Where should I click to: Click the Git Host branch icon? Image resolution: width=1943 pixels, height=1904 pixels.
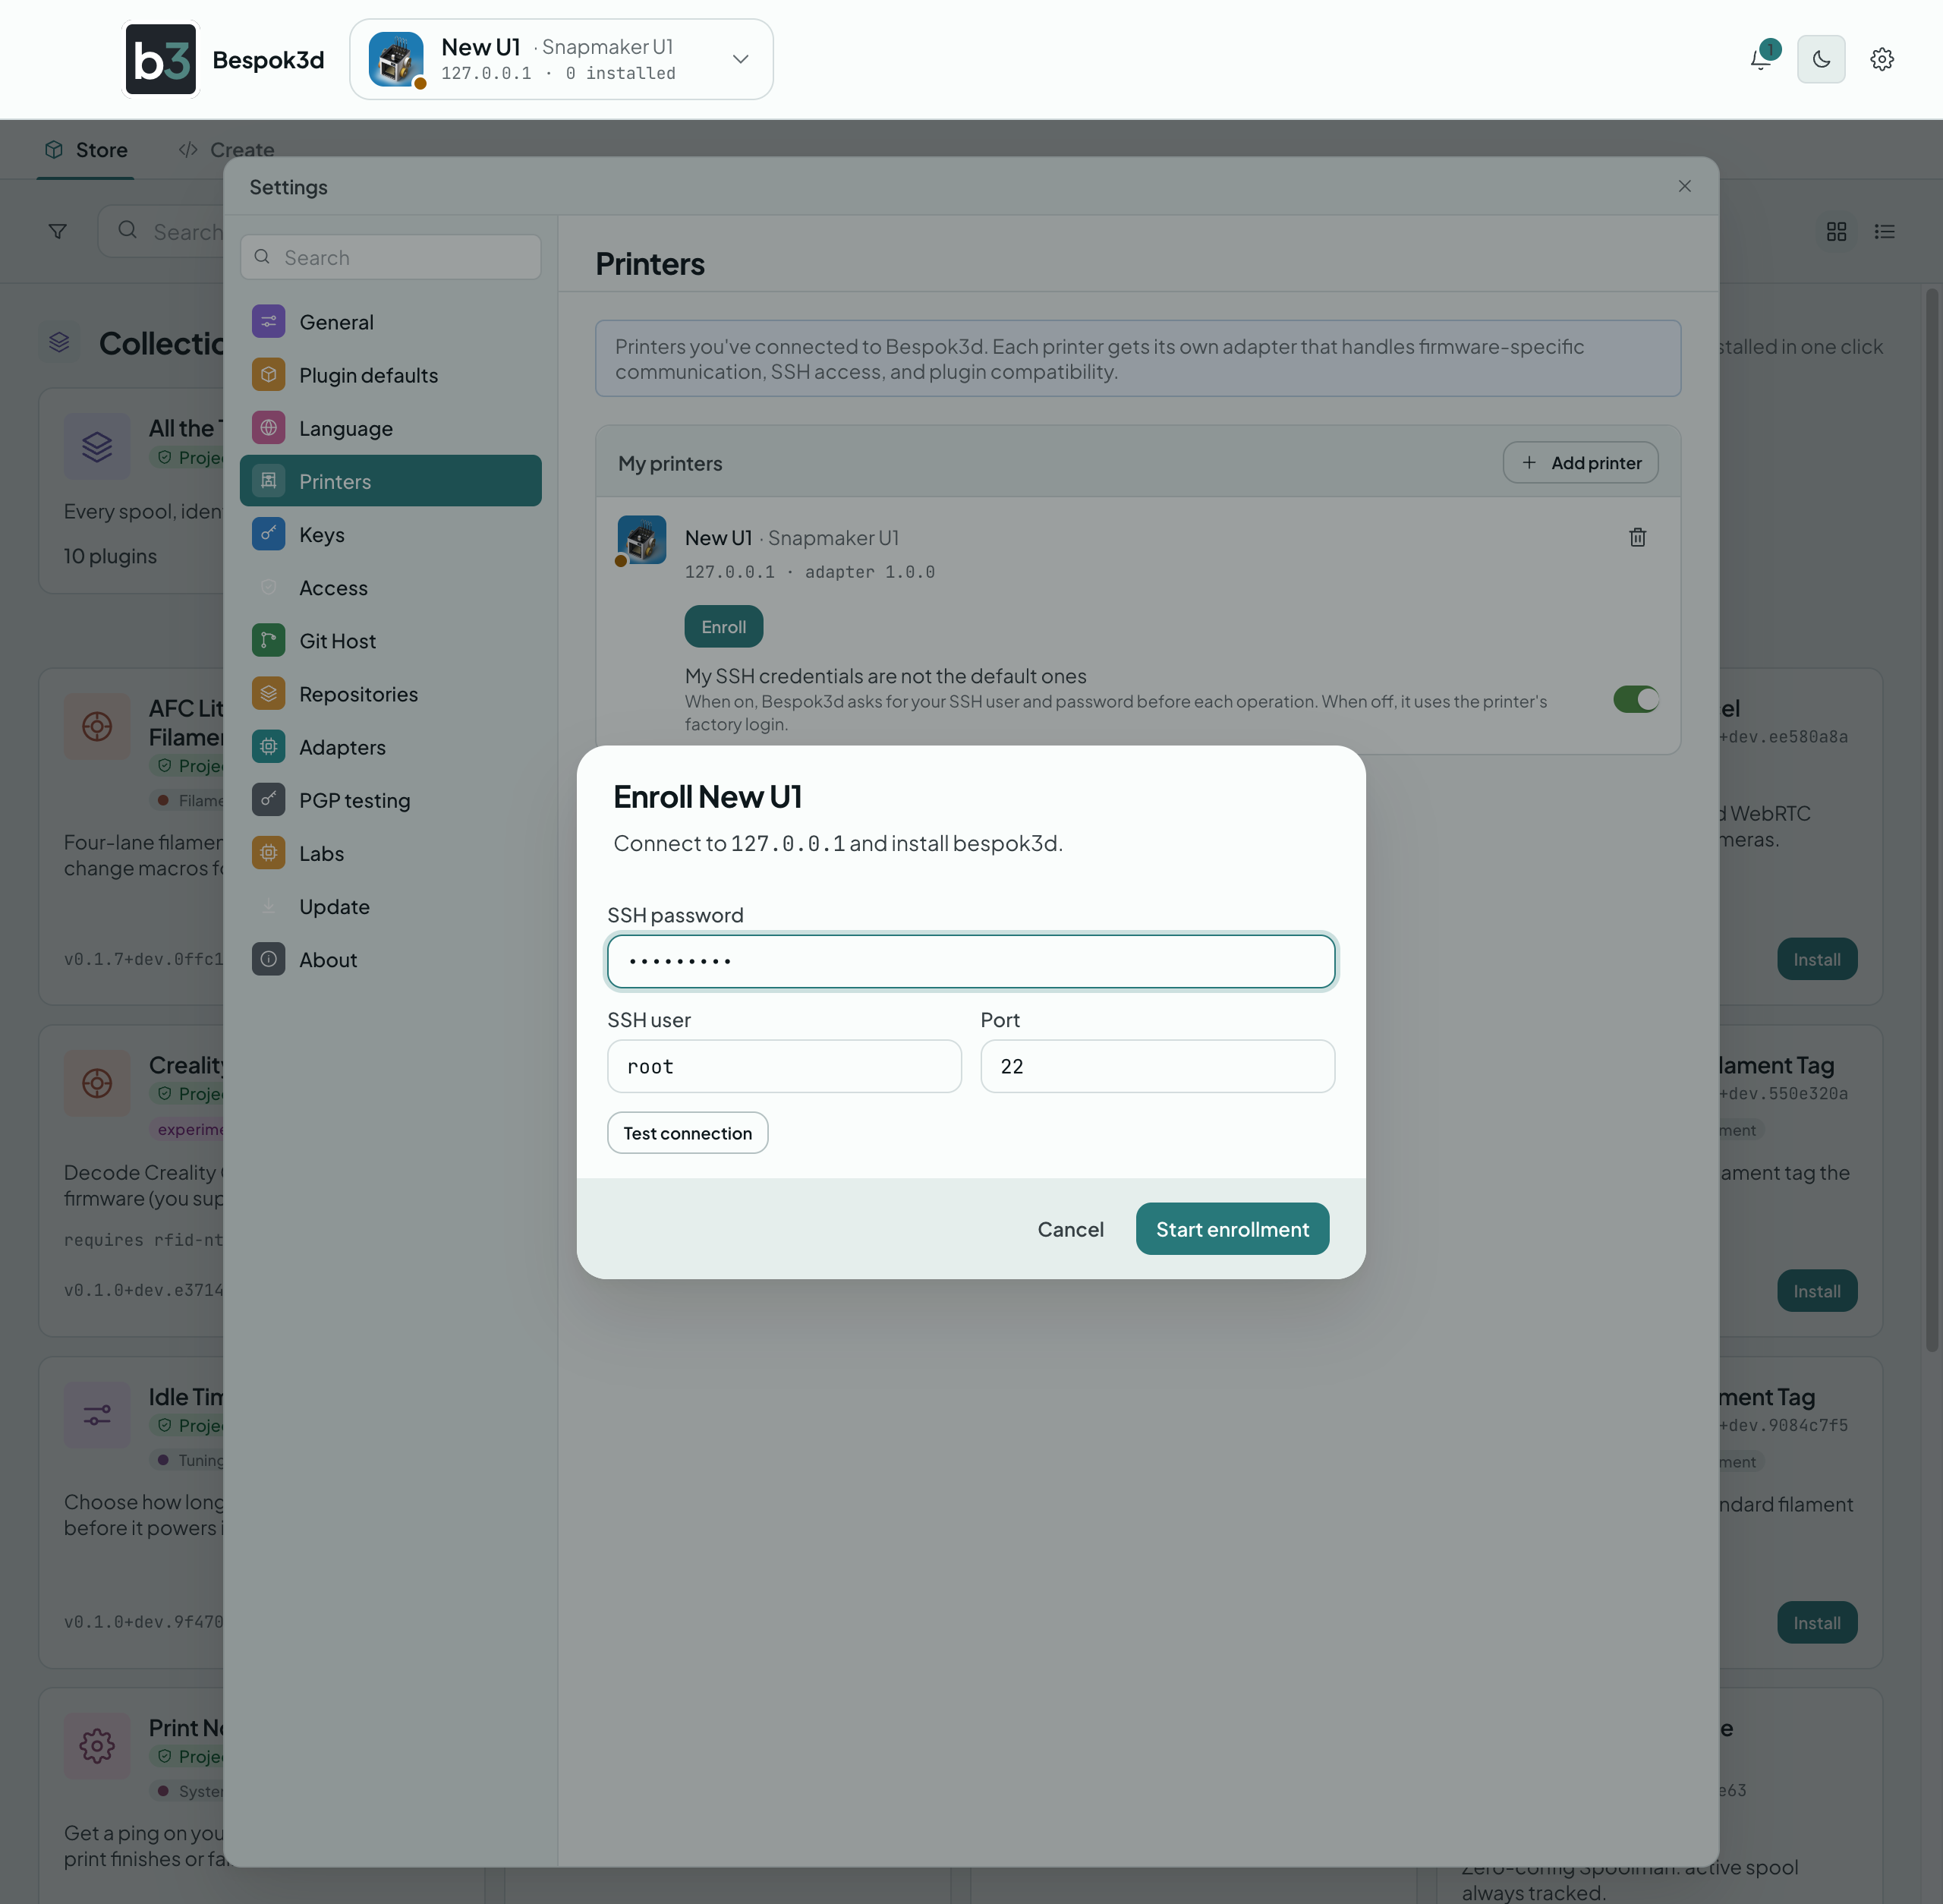tap(268, 640)
